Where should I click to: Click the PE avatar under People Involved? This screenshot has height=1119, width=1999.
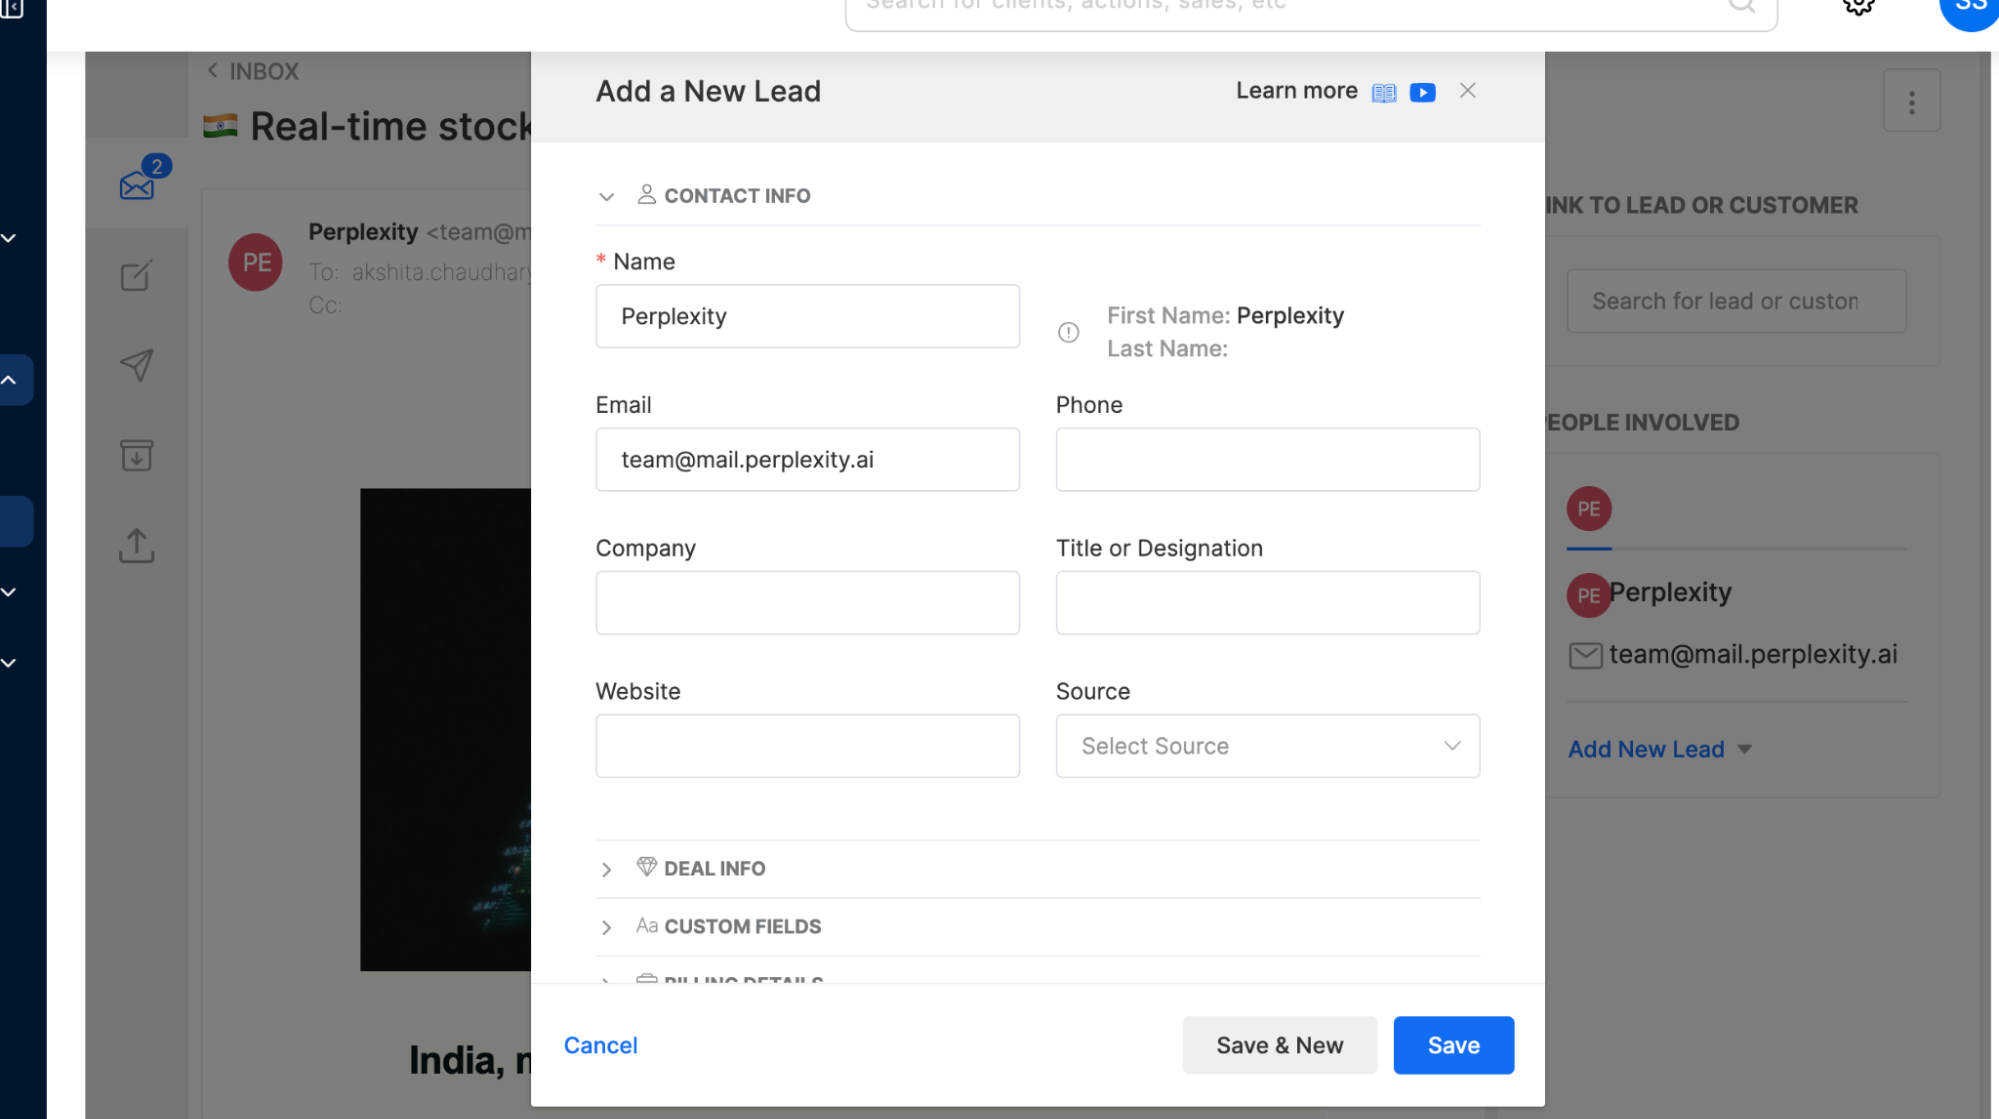click(x=1589, y=508)
